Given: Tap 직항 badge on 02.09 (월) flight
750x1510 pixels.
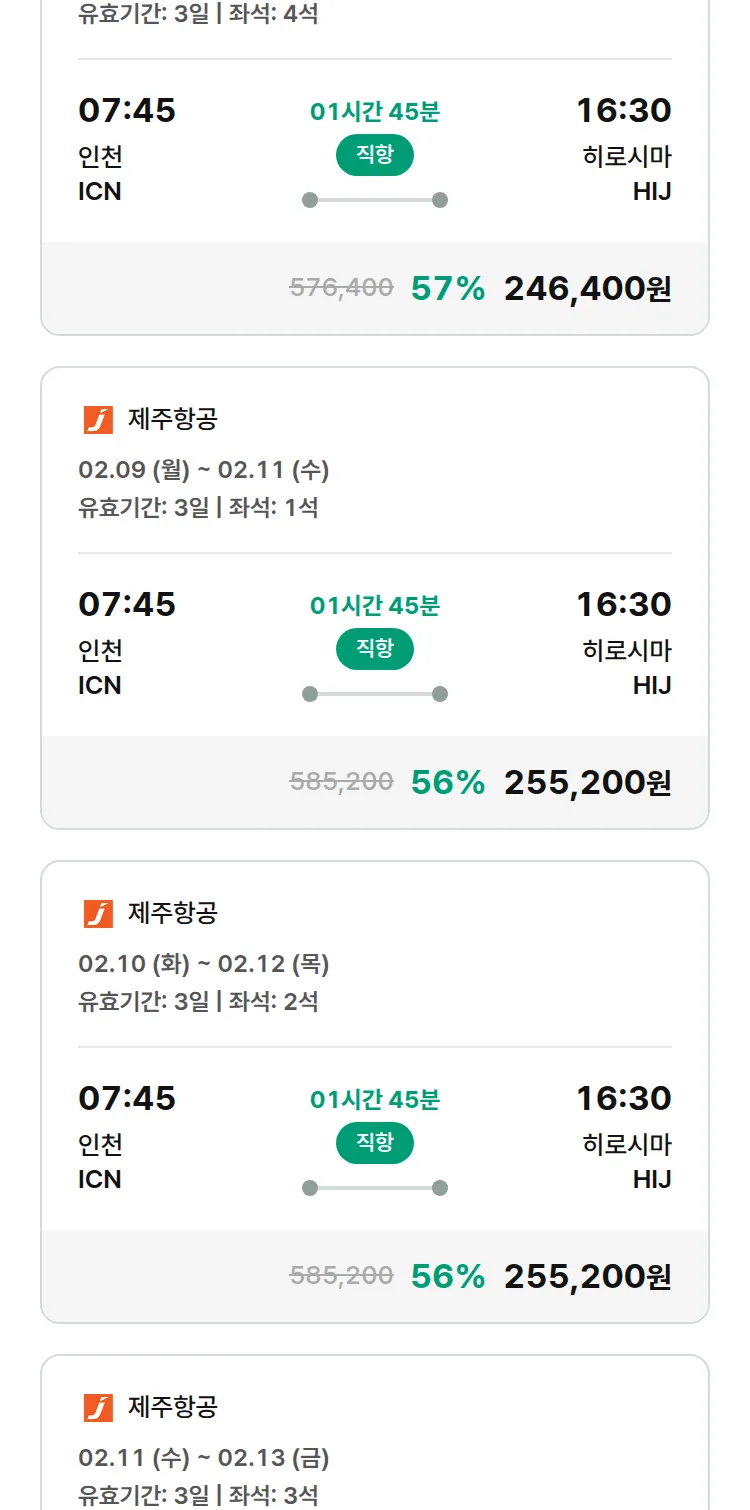Looking at the screenshot, I should click(x=375, y=649).
